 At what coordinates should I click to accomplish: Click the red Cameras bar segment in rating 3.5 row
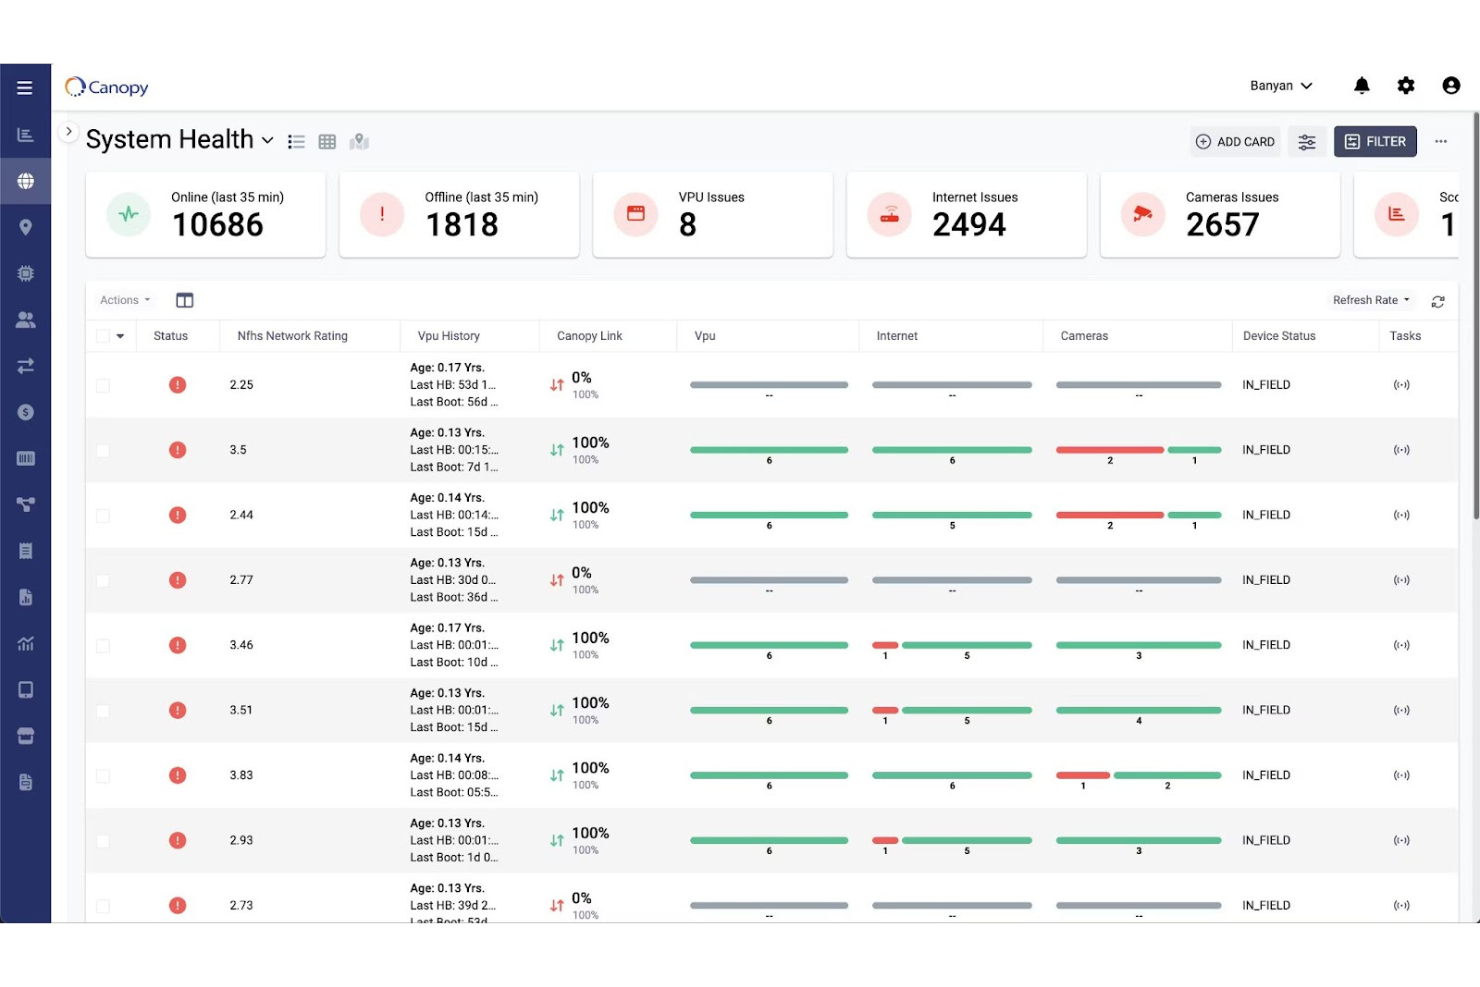(1110, 450)
